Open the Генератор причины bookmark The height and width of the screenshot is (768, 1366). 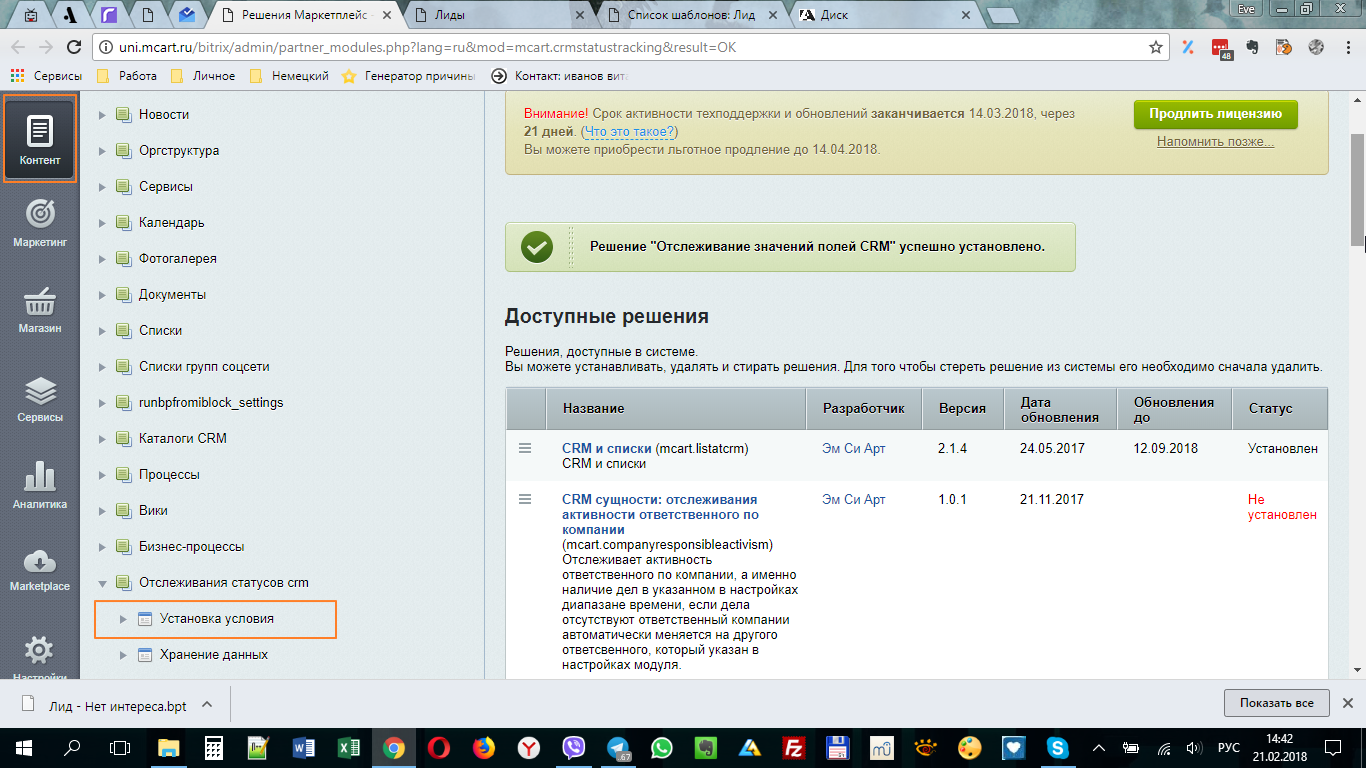click(x=409, y=76)
